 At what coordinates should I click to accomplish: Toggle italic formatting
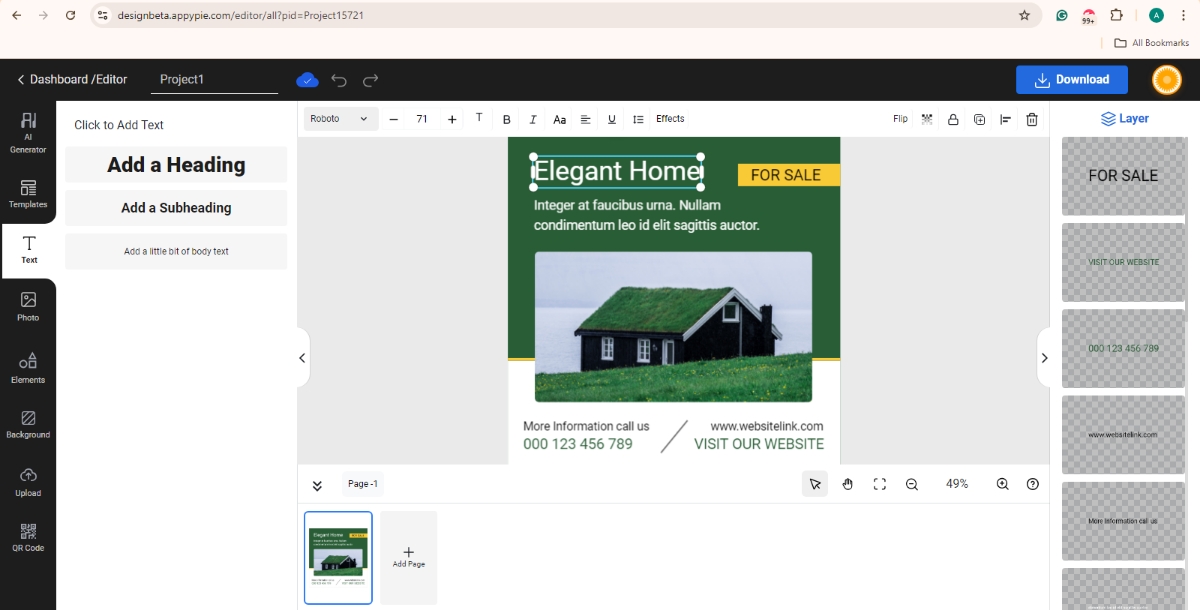(x=533, y=119)
